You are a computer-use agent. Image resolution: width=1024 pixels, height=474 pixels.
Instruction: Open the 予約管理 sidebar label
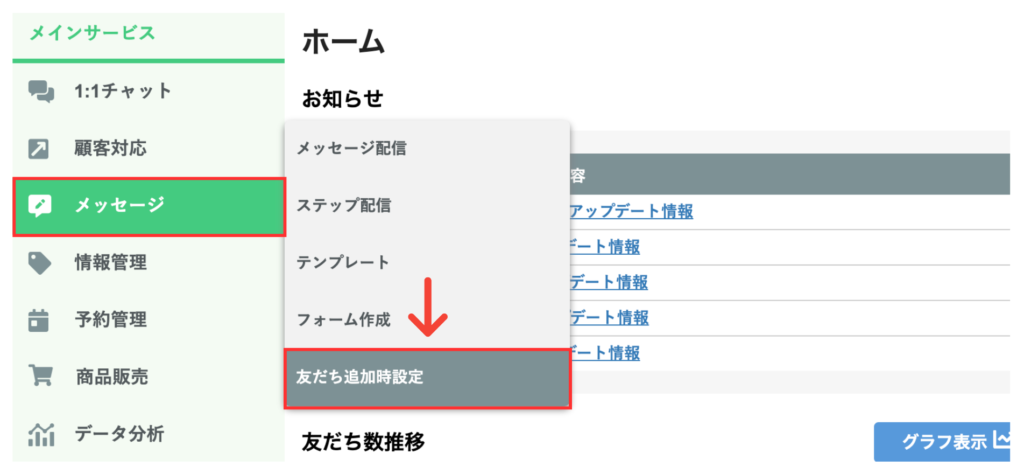(x=111, y=320)
